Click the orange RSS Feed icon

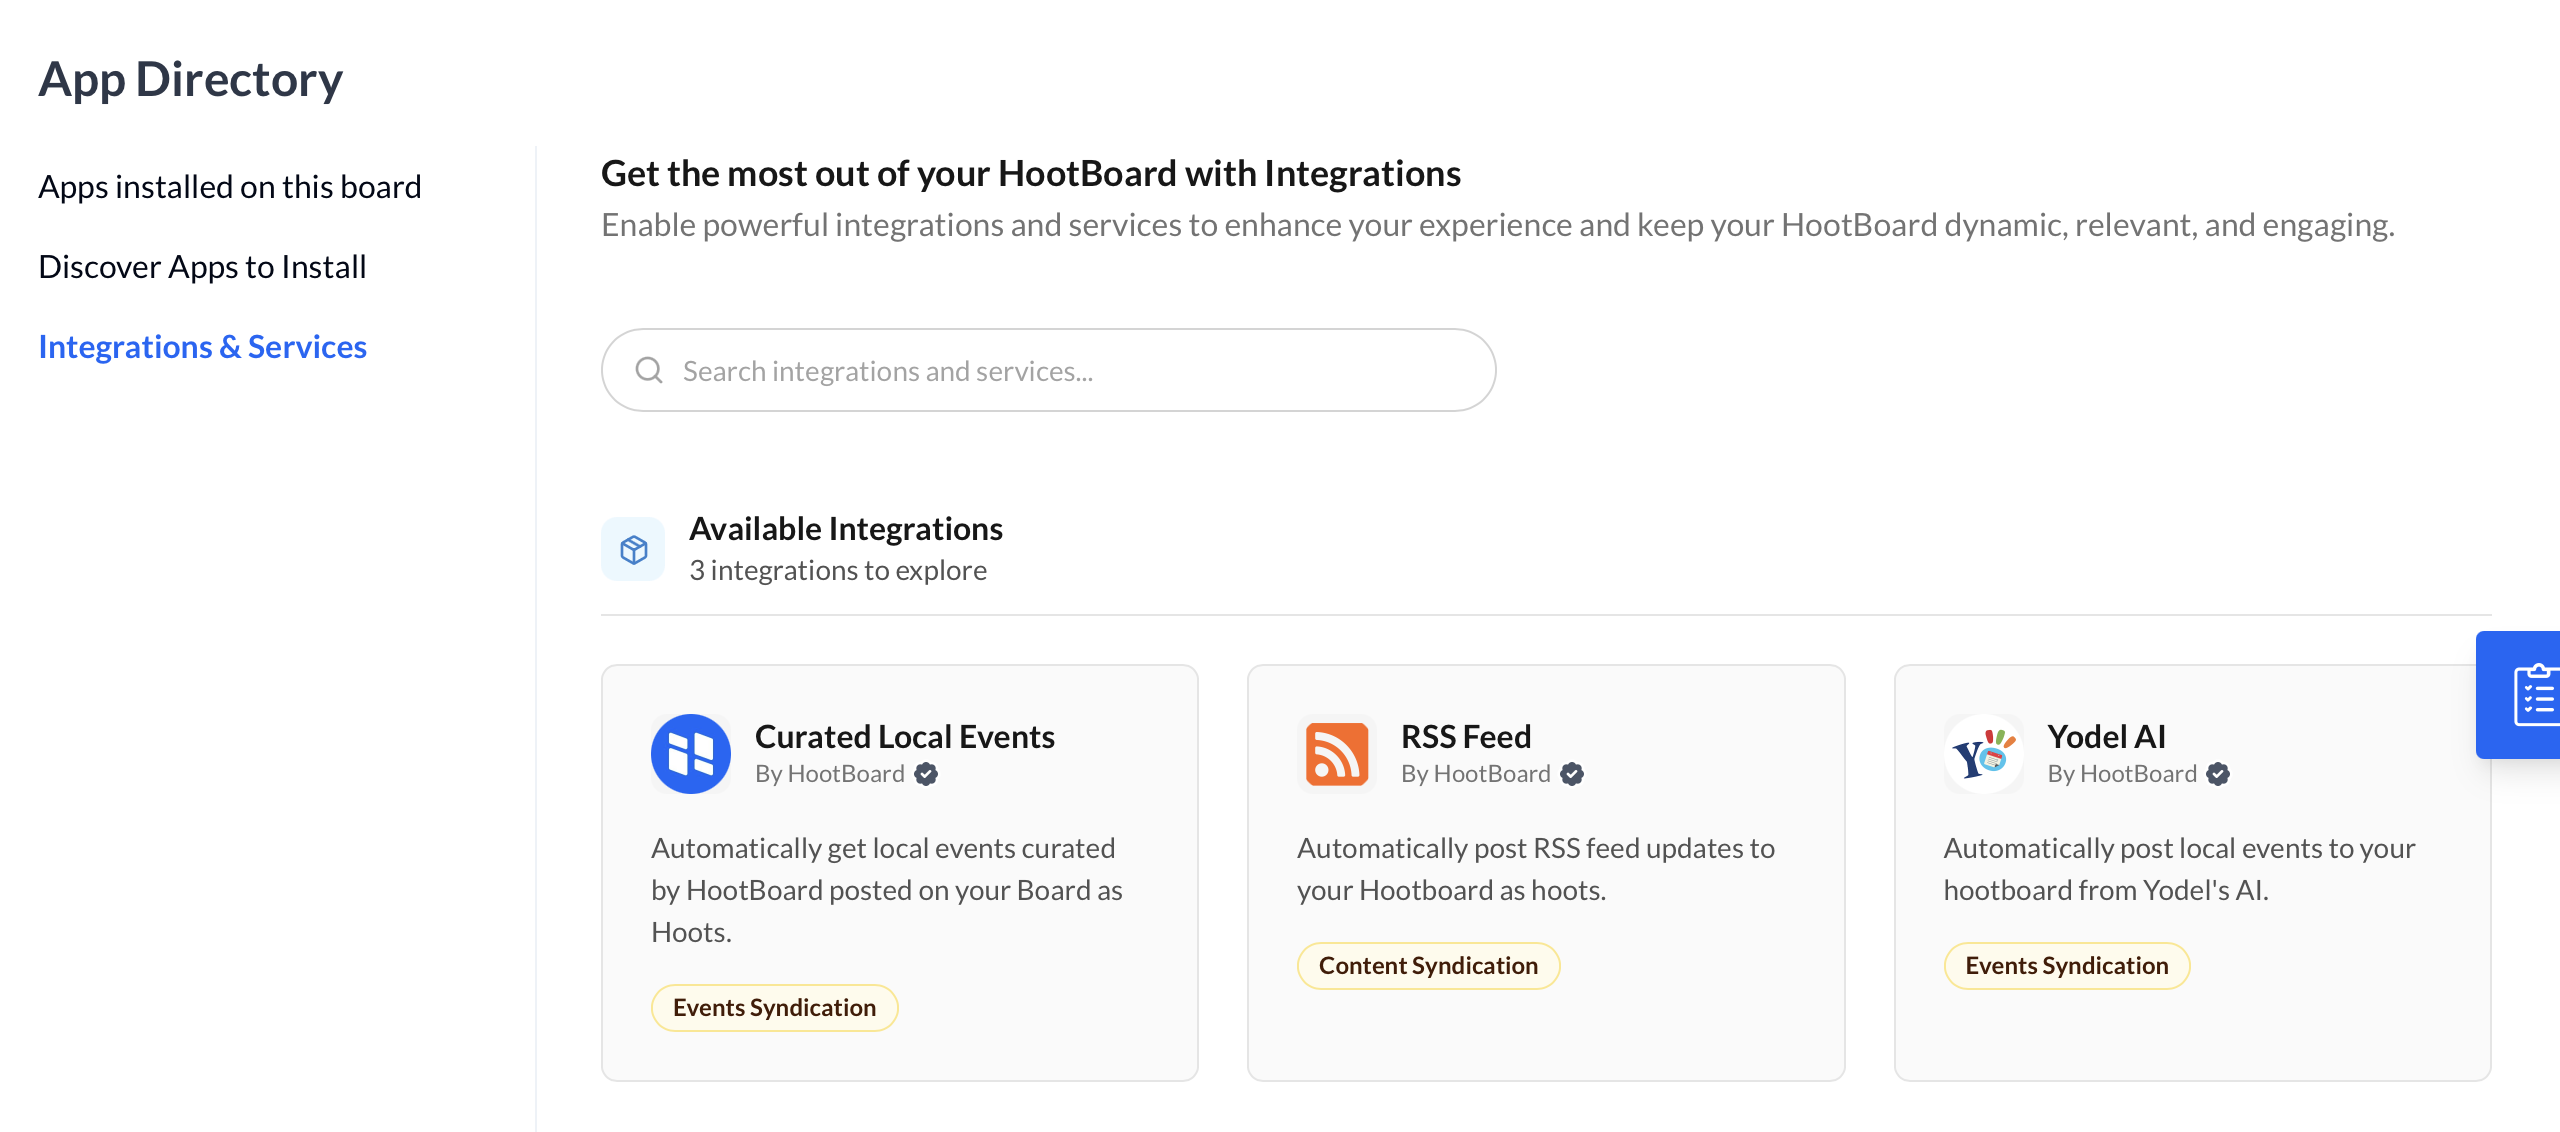1336,754
